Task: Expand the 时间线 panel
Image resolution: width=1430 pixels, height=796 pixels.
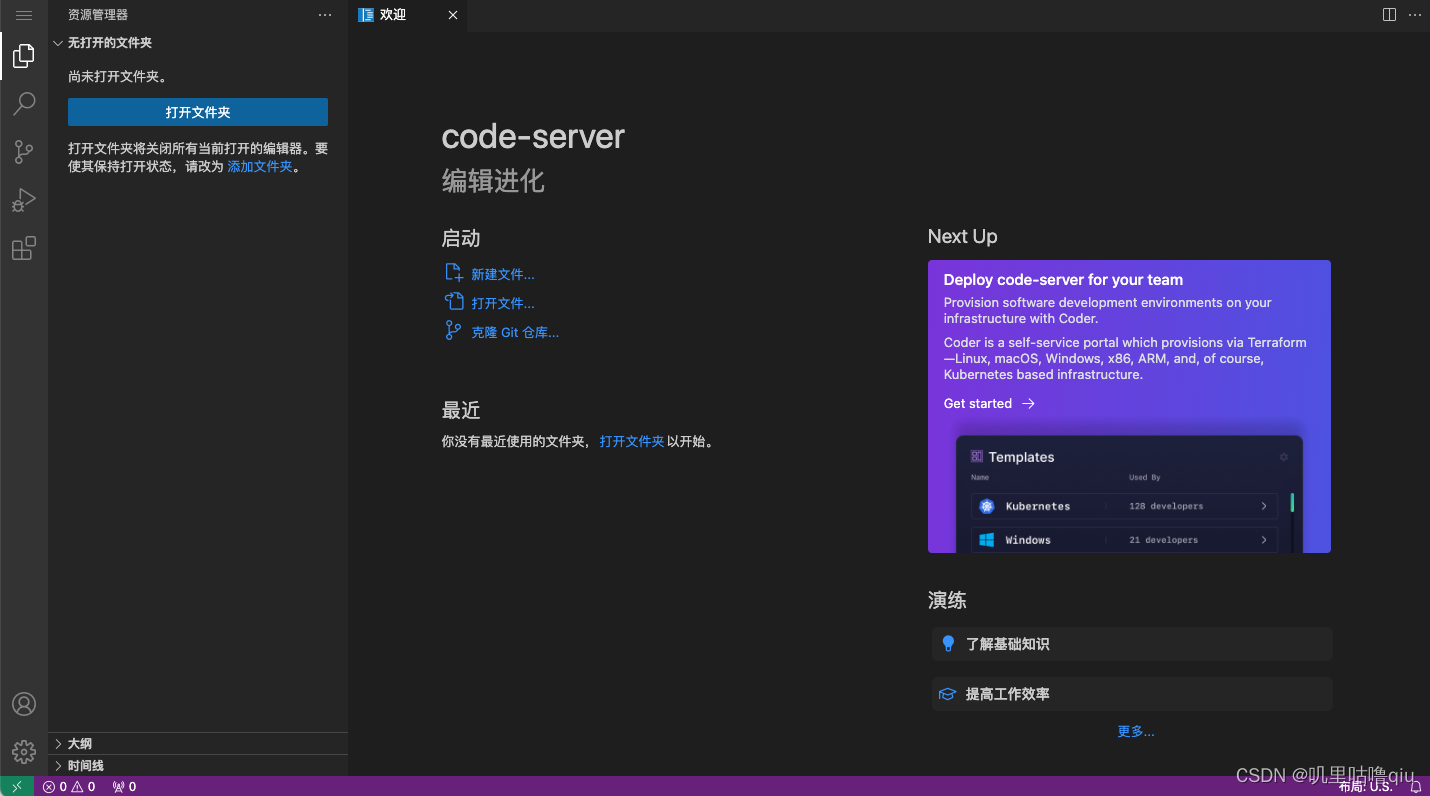Action: [198, 765]
